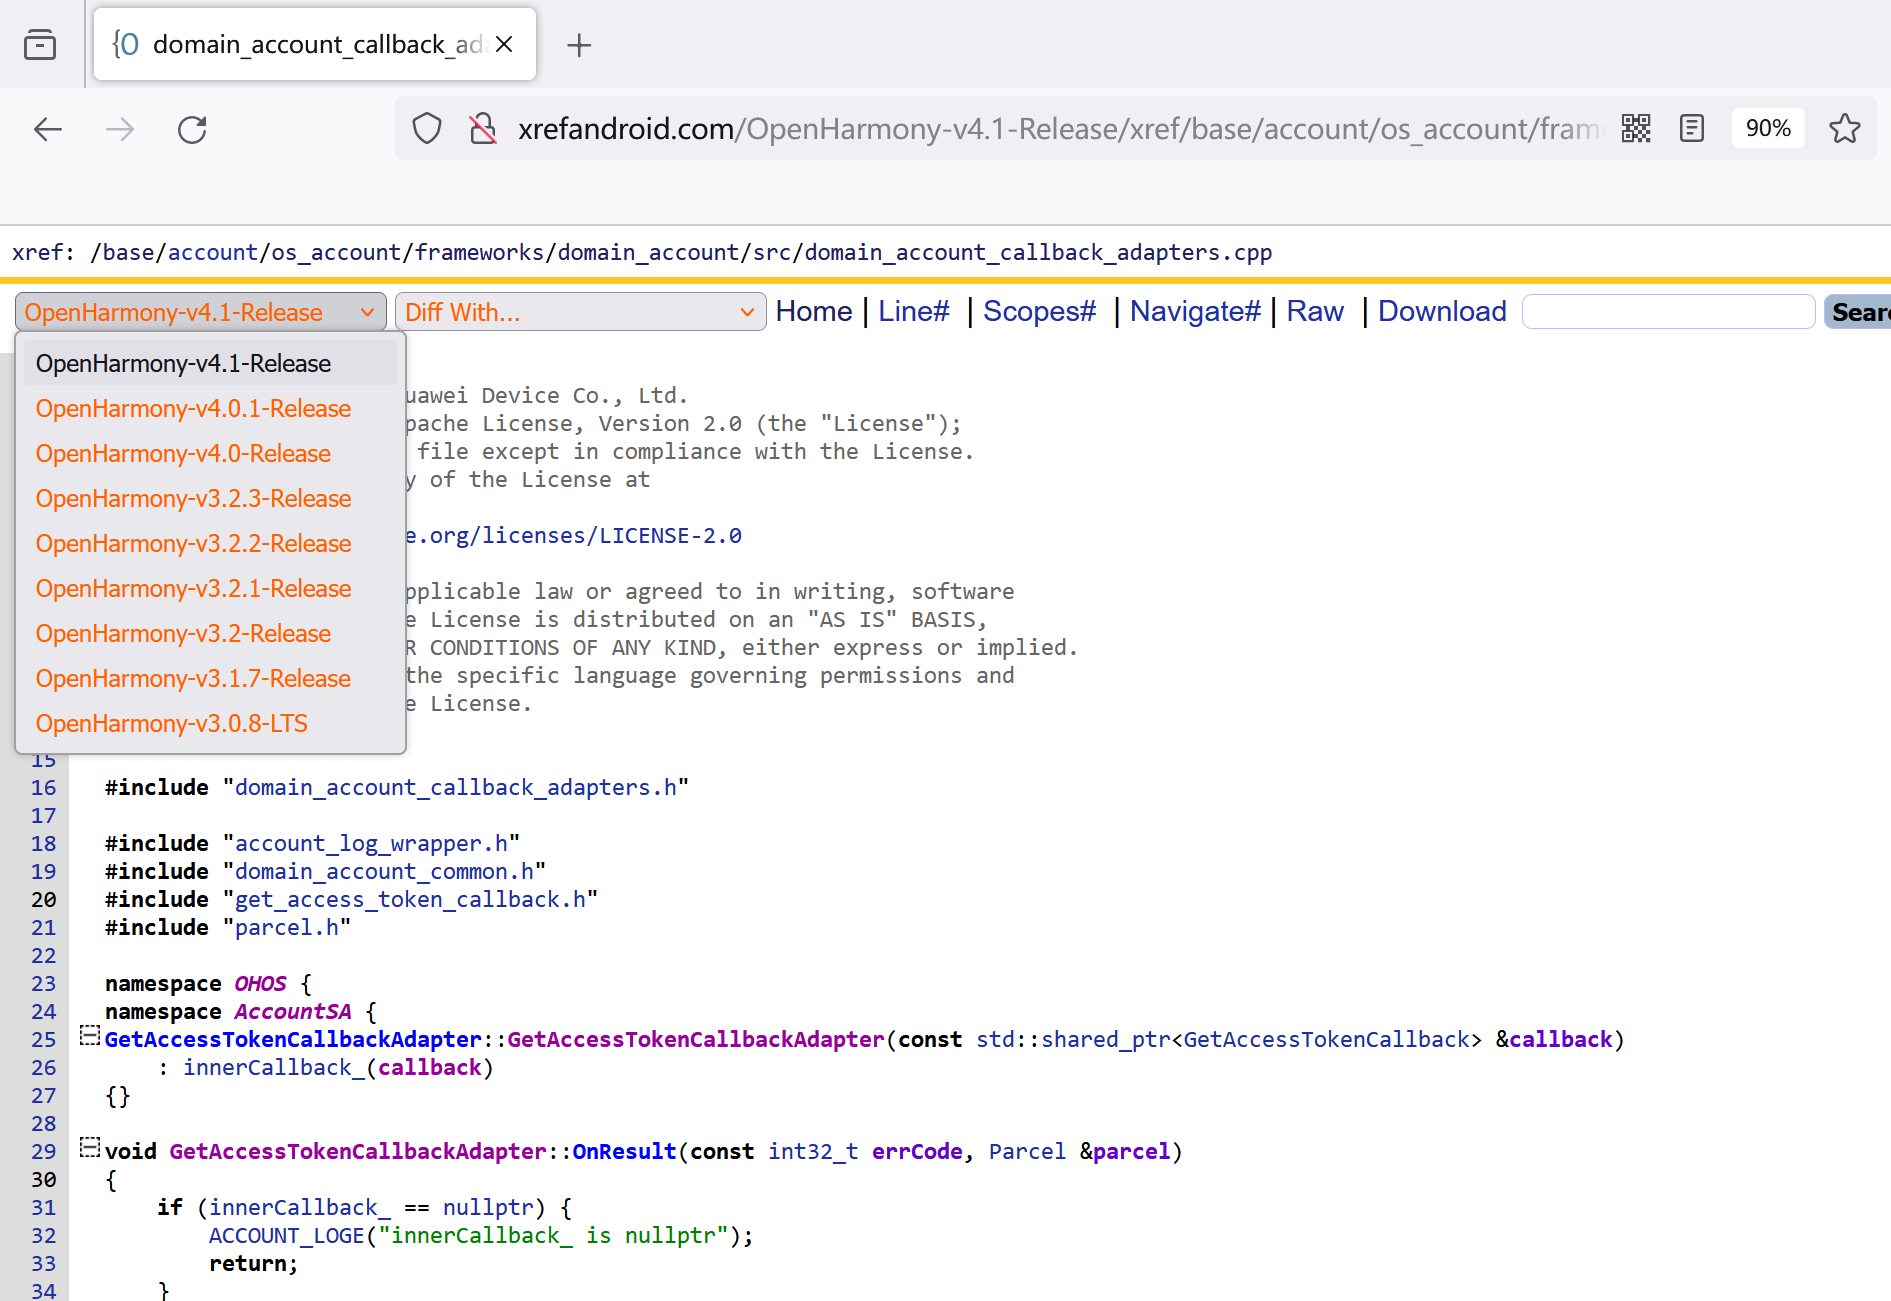Open the tracking protection shield icon
Image resolution: width=1891 pixels, height=1301 pixels.
pos(427,129)
